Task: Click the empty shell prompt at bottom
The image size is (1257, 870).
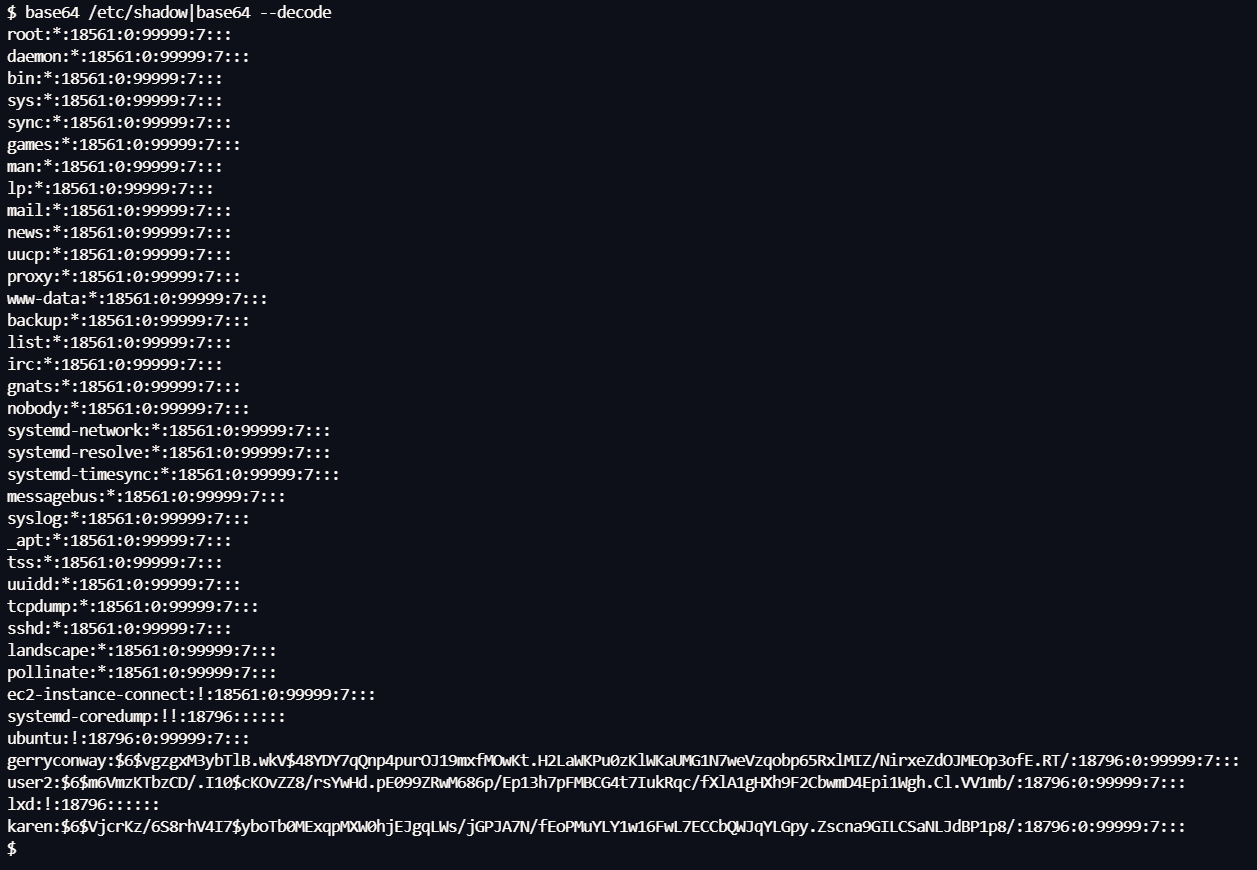Action: pos(12,848)
